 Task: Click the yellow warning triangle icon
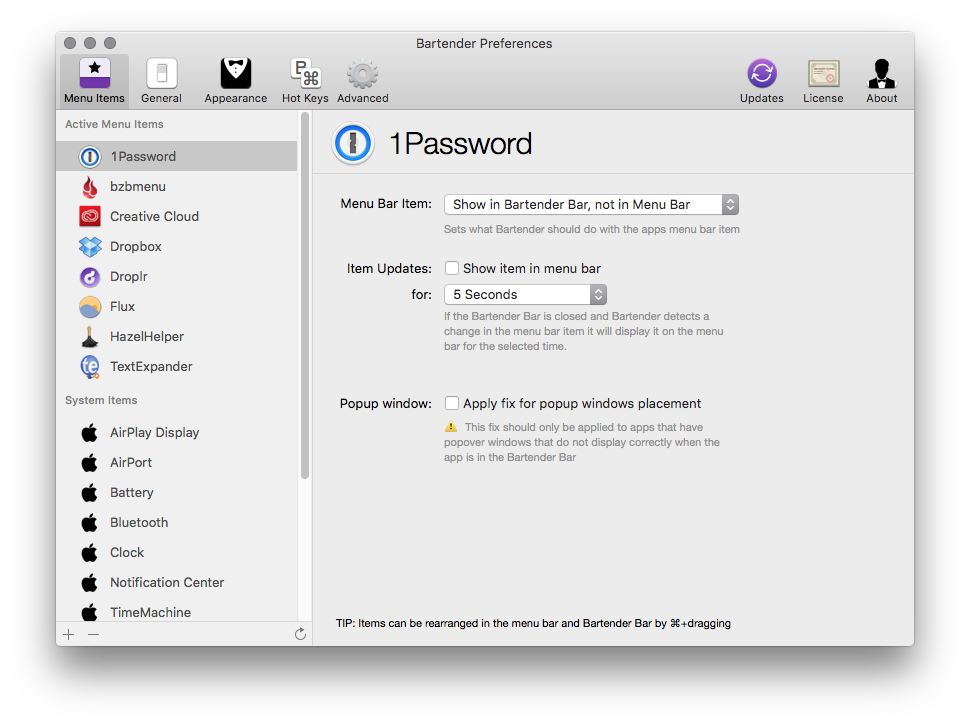coord(451,427)
